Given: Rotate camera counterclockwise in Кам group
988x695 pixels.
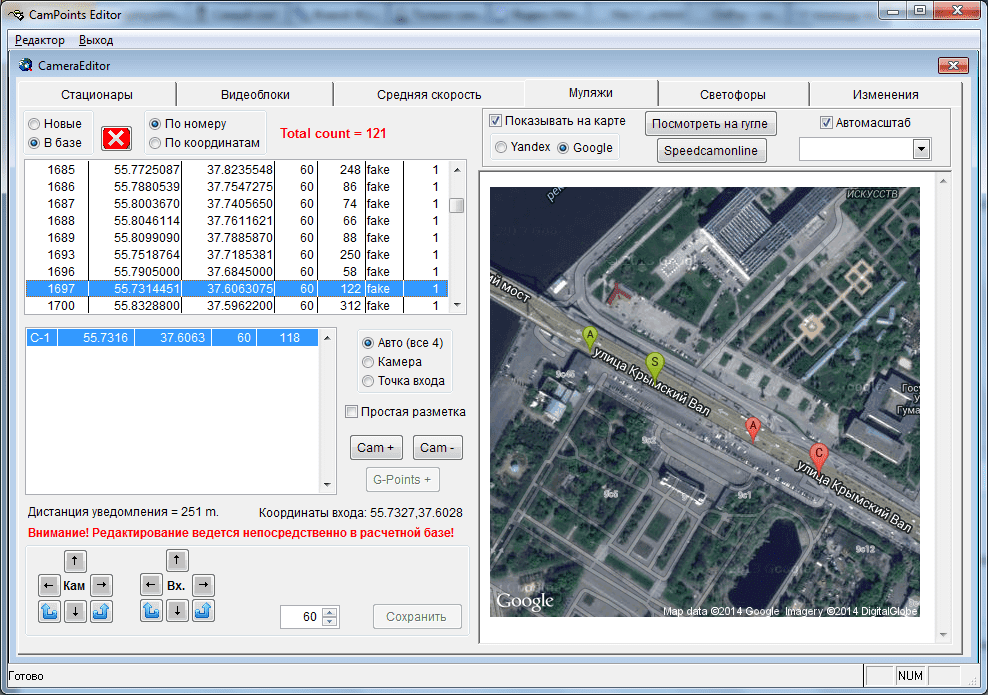Looking at the screenshot, I should pos(49,611).
